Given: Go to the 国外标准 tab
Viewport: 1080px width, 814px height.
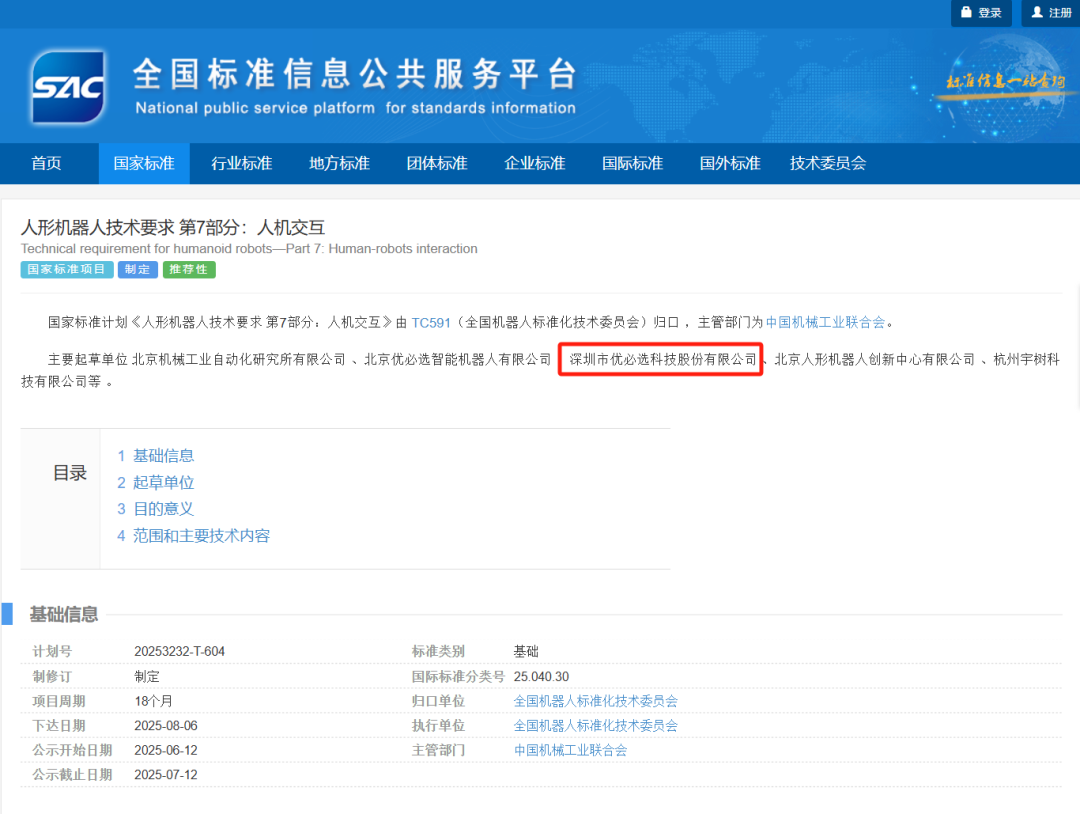Looking at the screenshot, I should point(730,163).
